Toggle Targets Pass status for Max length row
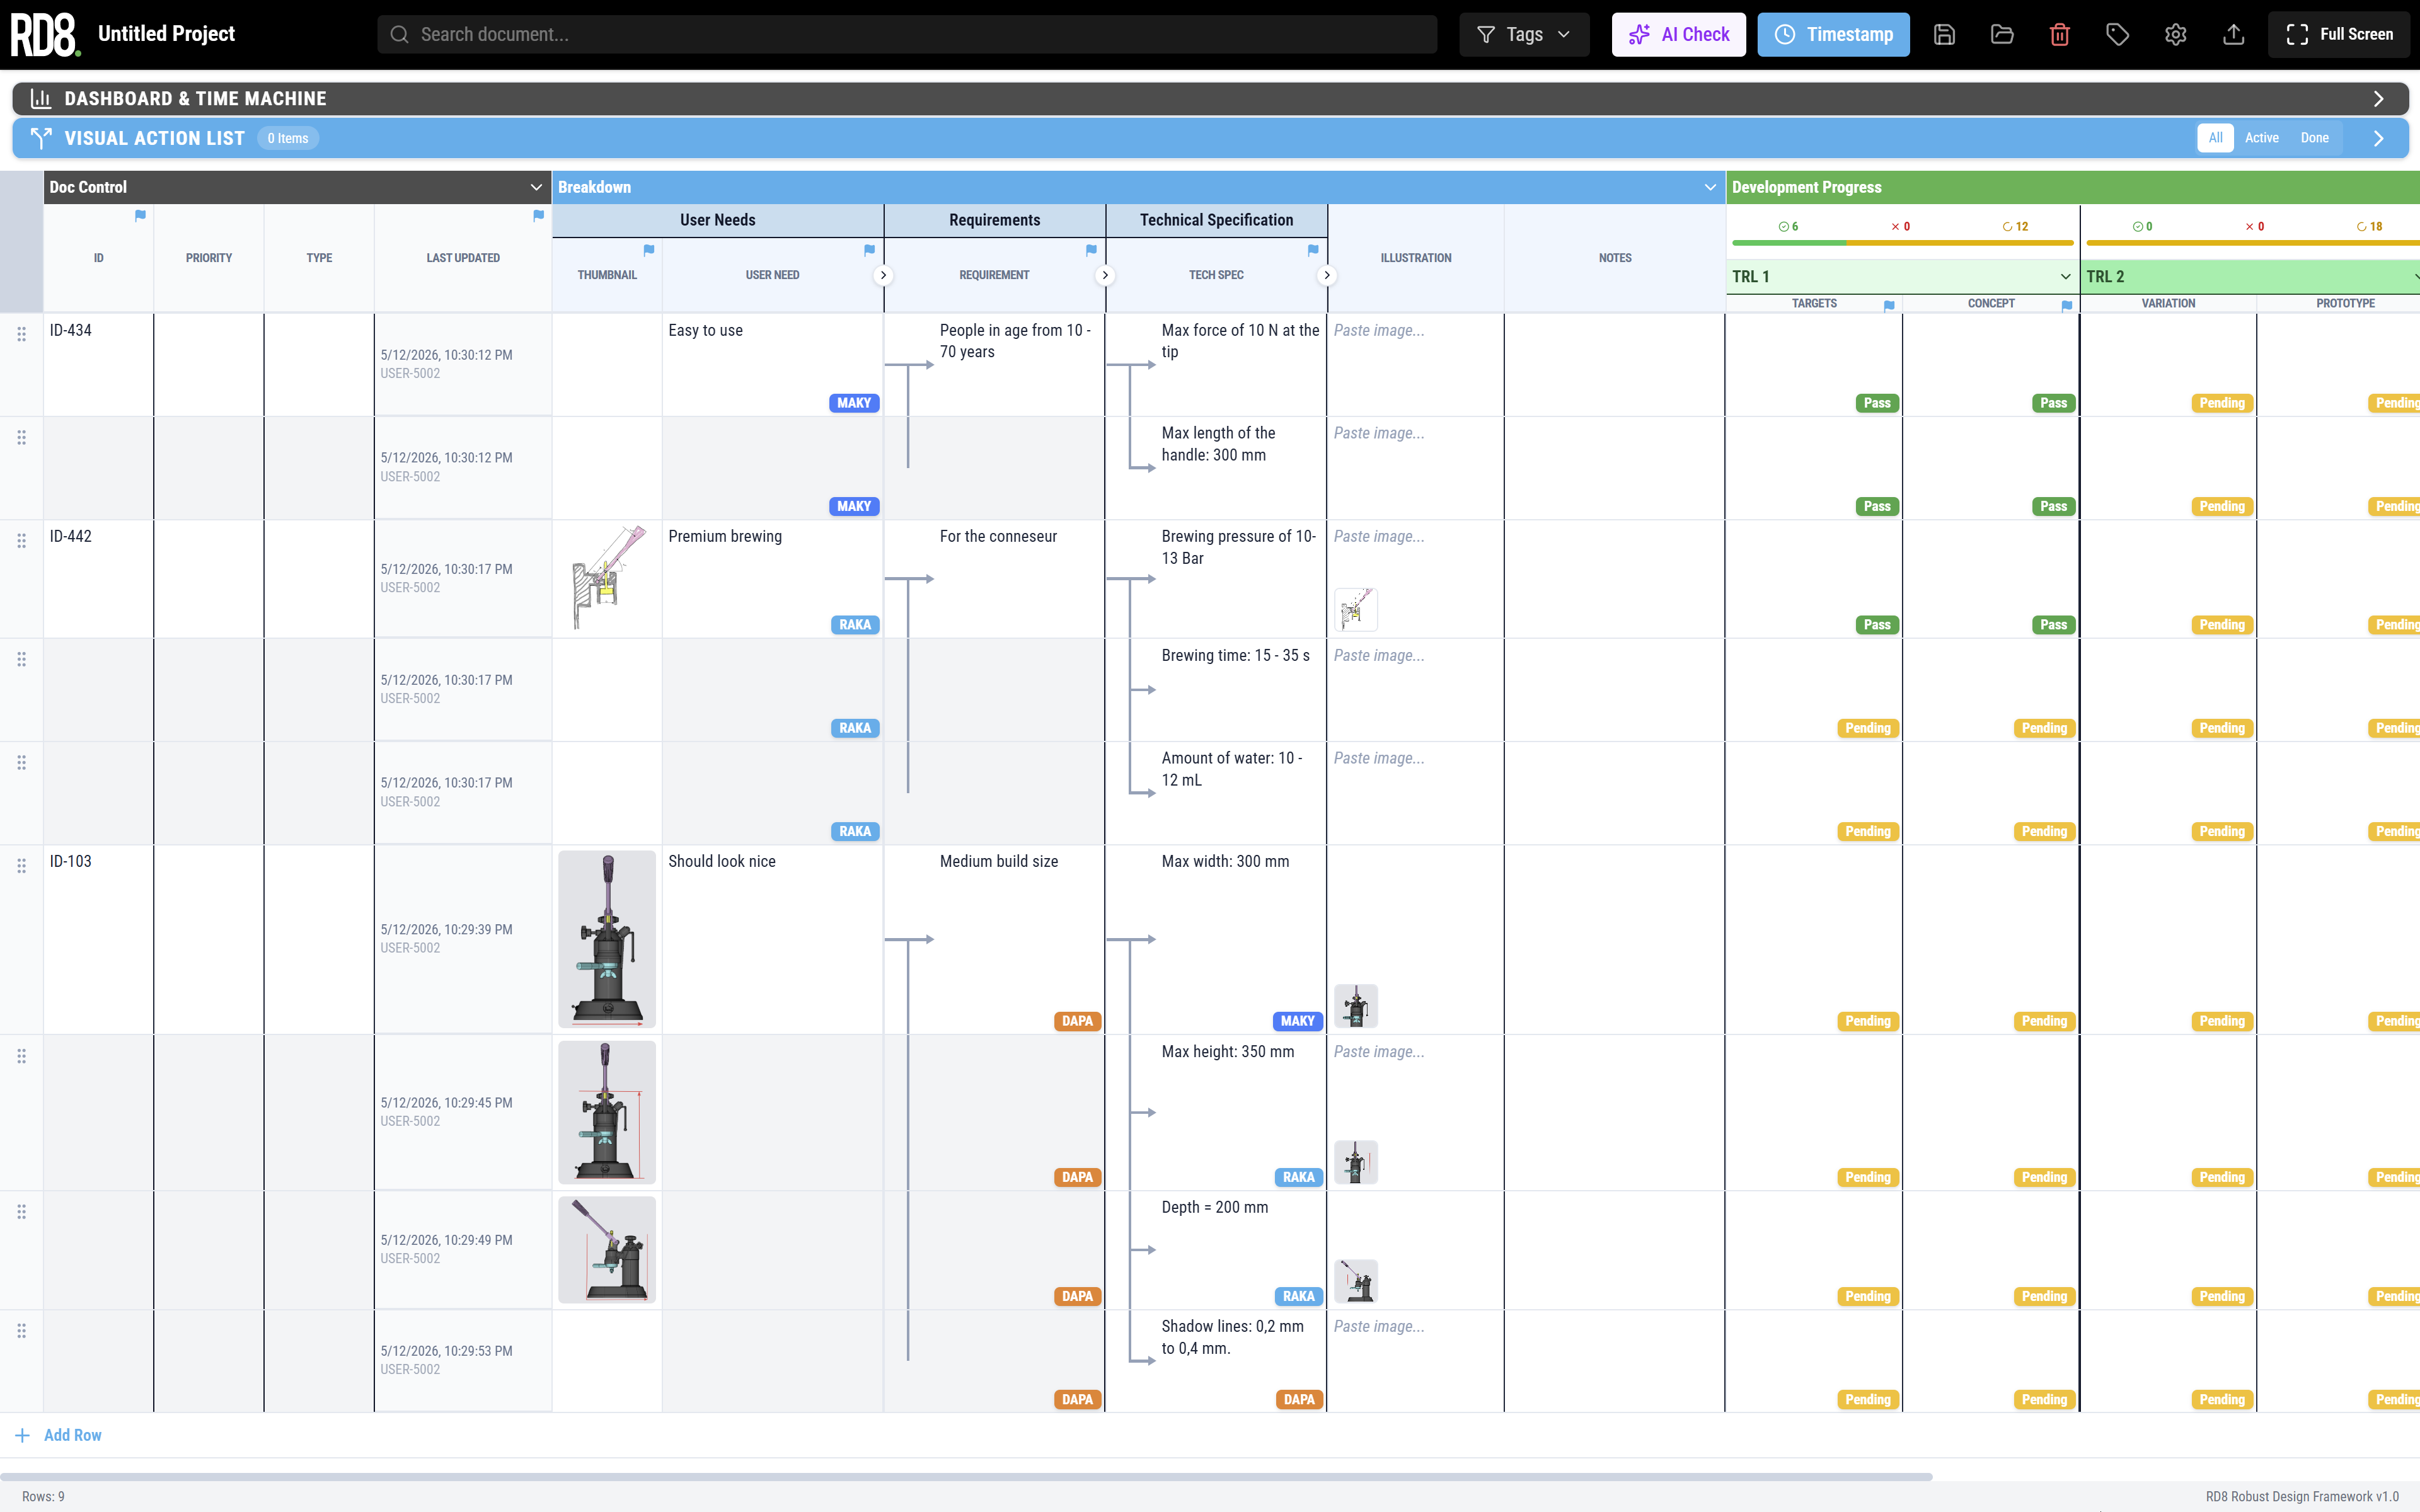 [1877, 506]
